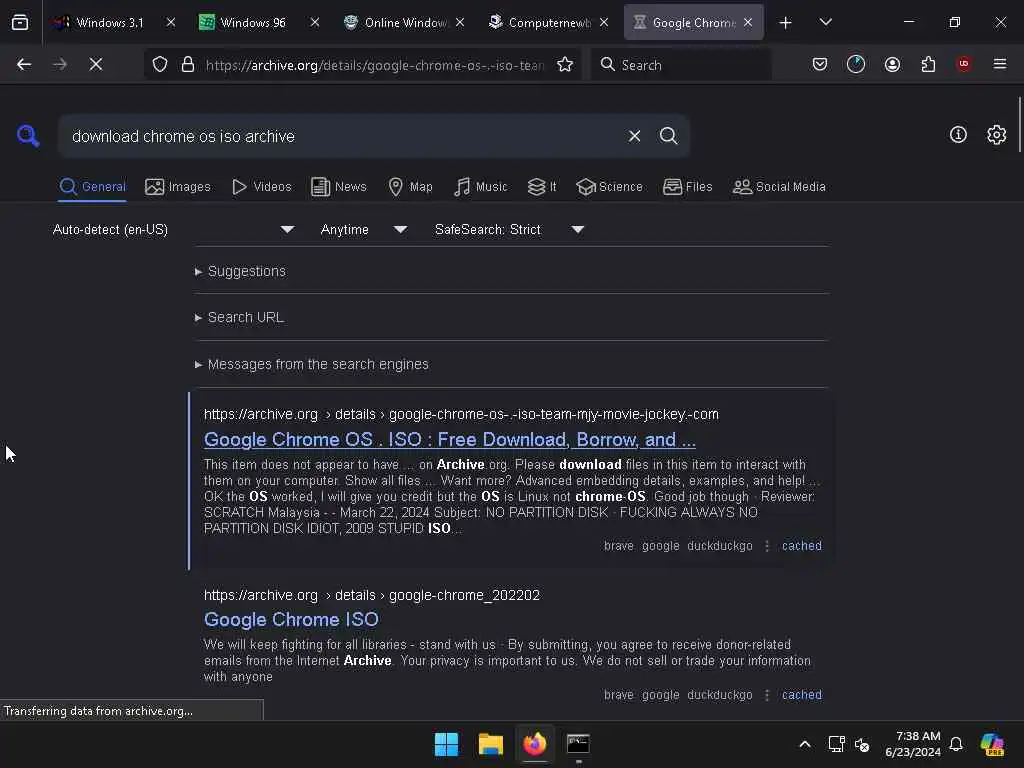The height and width of the screenshot is (768, 1024).
Task: Open cached link of Google Chrome ISO result
Action: [x=801, y=695]
